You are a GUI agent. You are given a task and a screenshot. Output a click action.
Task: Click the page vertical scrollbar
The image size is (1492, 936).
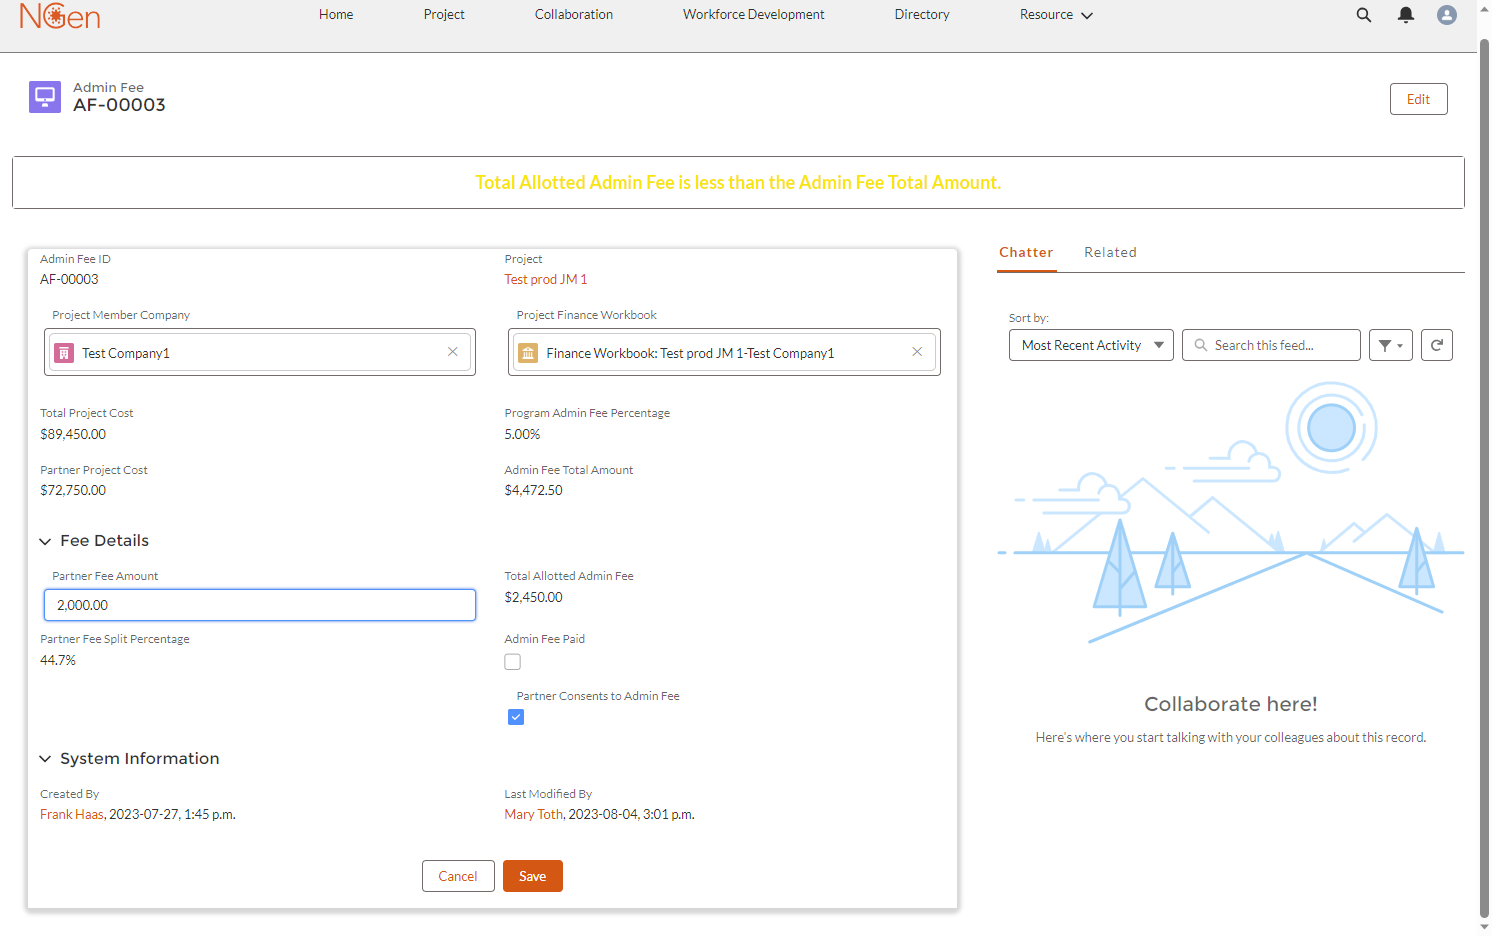(x=1484, y=480)
